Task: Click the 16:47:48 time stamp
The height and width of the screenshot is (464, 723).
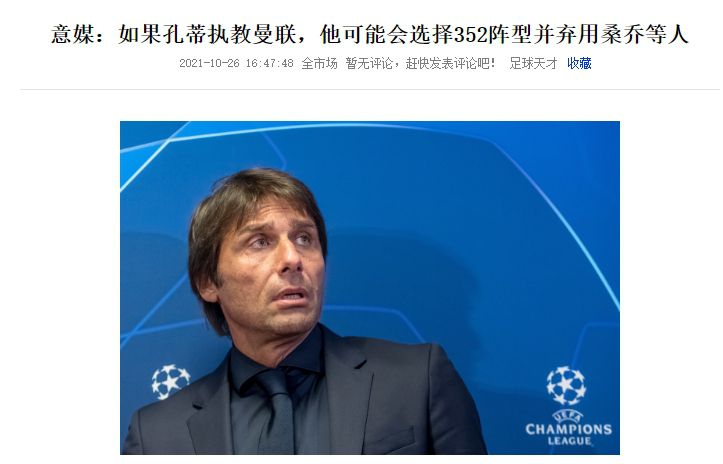Action: 269,63
